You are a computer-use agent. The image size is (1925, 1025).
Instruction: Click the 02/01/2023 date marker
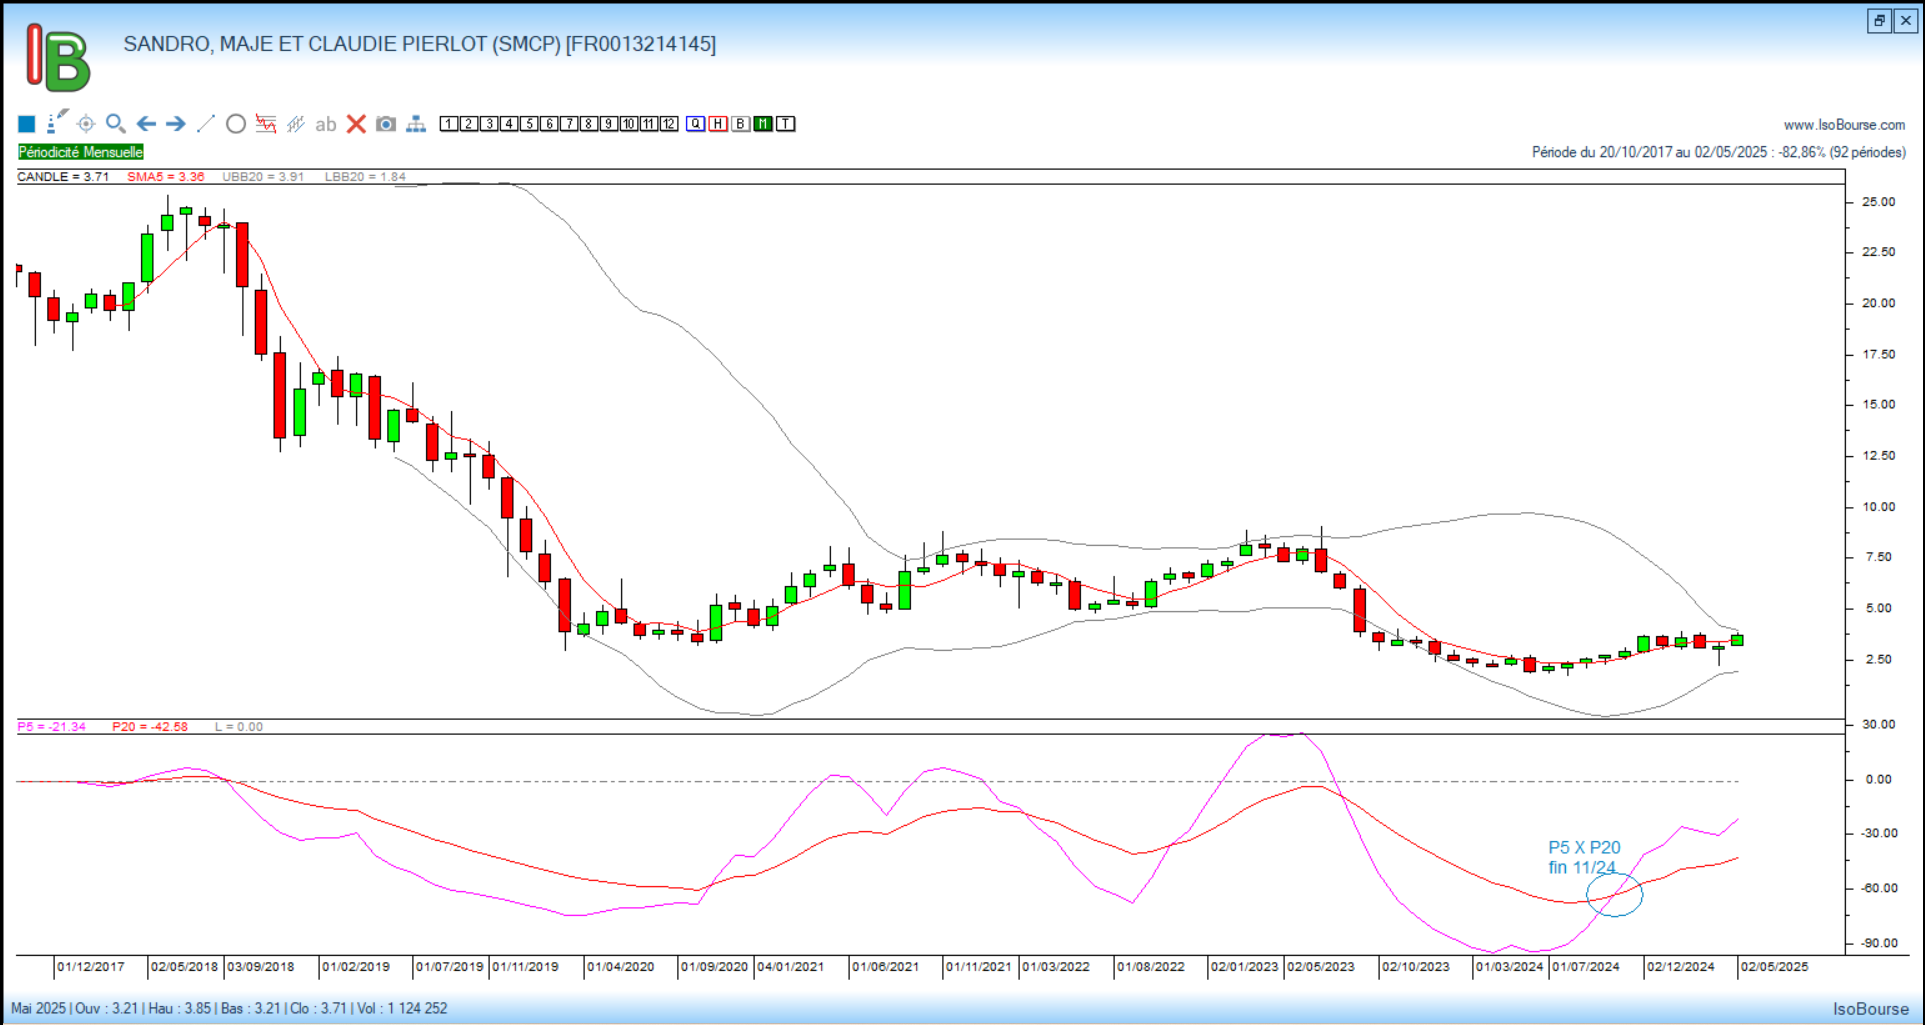coord(1244,967)
